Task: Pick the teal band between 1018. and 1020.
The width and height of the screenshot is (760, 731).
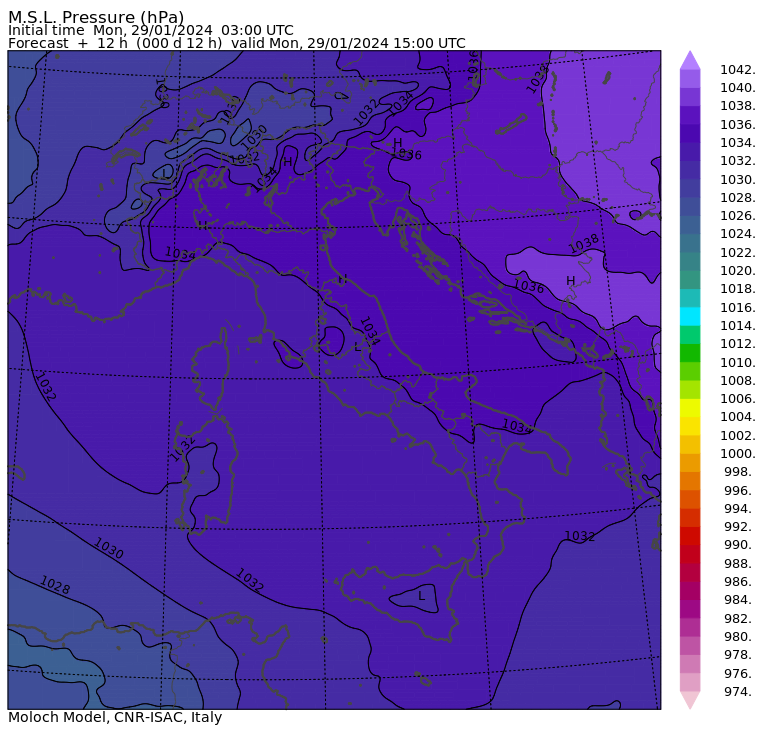Action: tap(690, 280)
